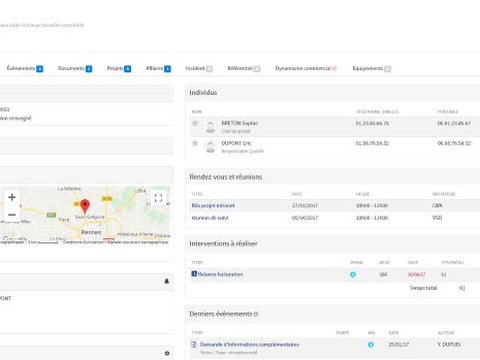Zoom in on the map
480x360 pixels.
pyautogui.click(x=12, y=197)
